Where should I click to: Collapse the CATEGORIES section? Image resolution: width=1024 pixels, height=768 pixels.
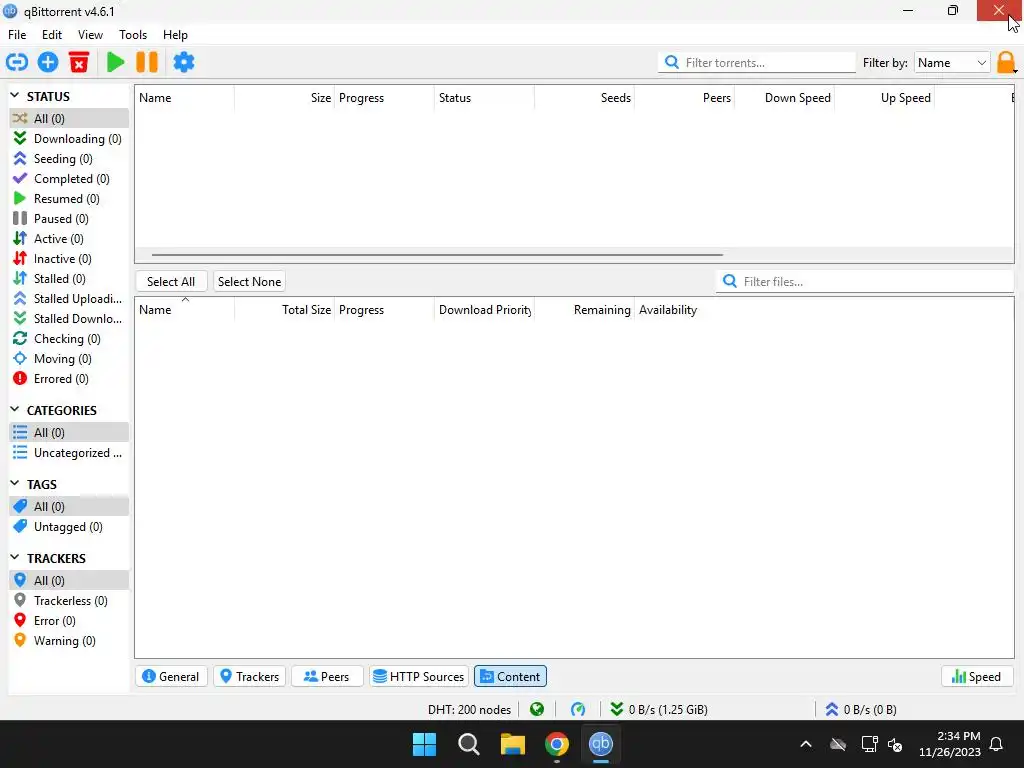click(15, 410)
